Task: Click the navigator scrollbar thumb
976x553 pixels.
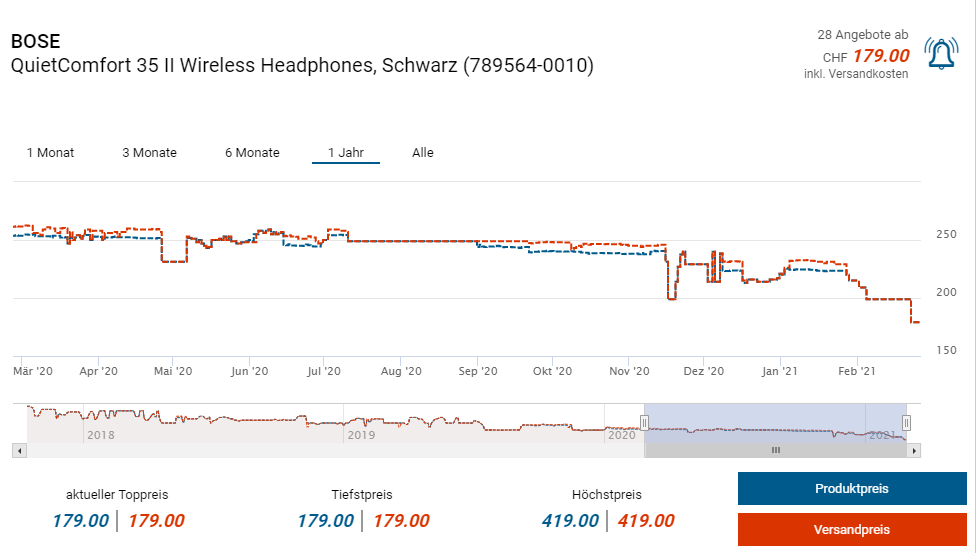Action: (x=775, y=451)
